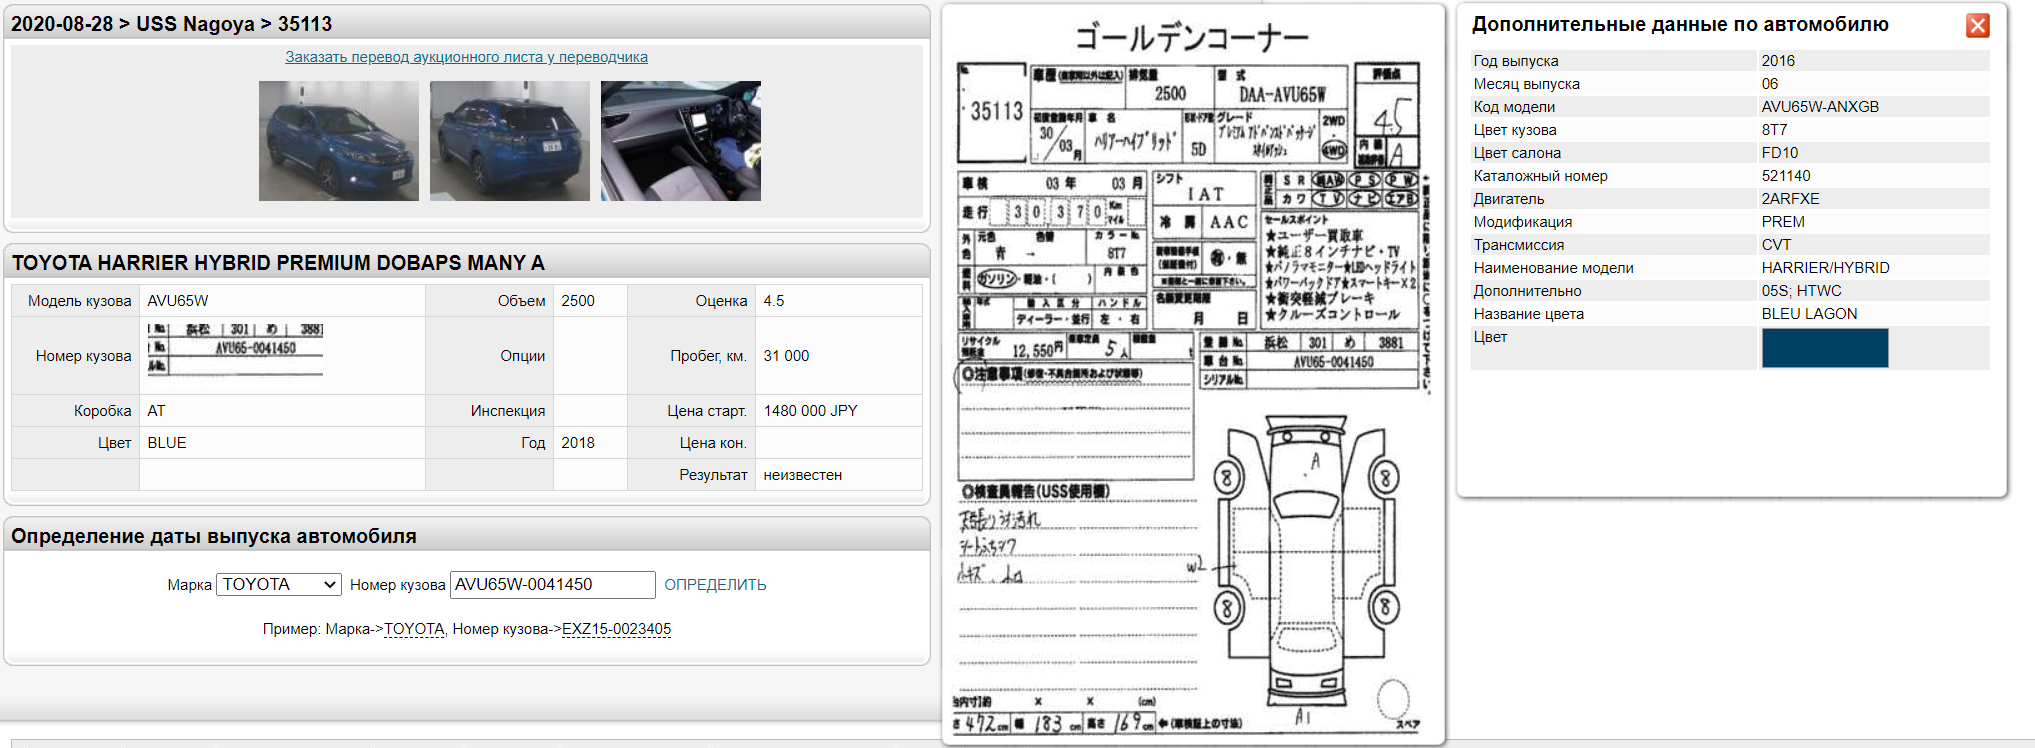This screenshot has height=748, width=2035.
Task: Open the rear view car photo thumbnail
Action: 509,141
